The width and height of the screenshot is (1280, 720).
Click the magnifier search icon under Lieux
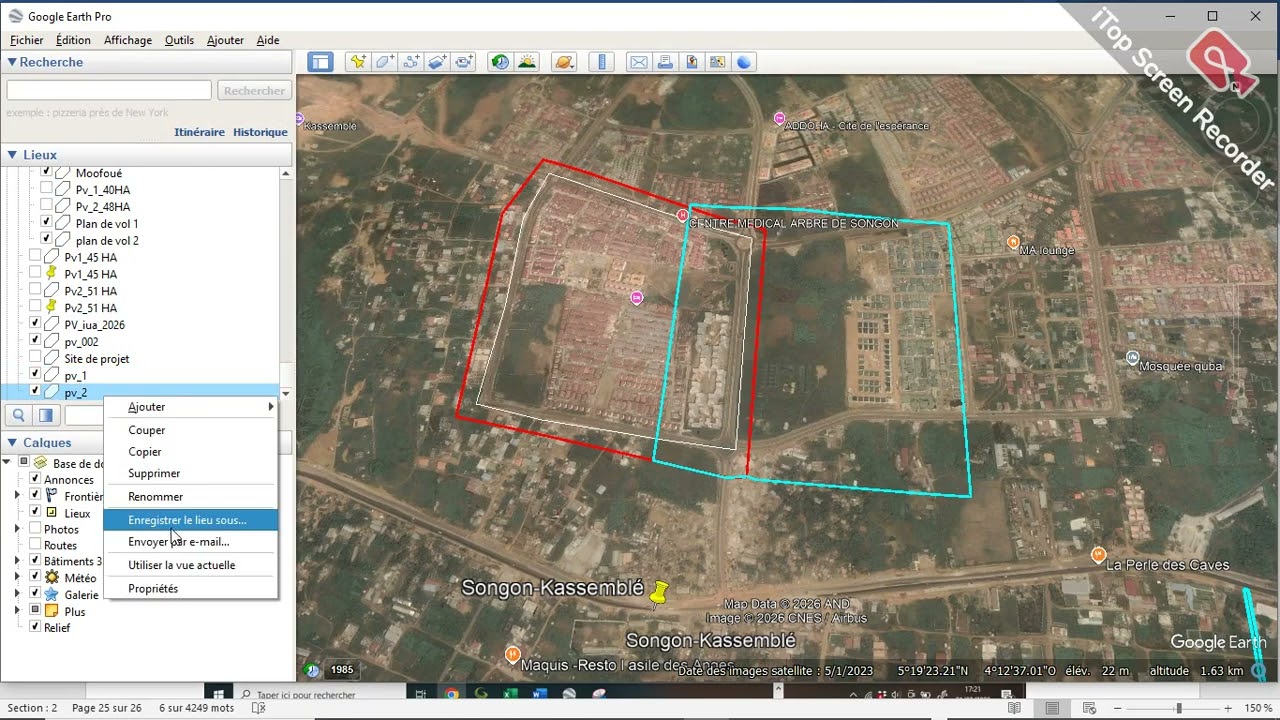coord(18,415)
